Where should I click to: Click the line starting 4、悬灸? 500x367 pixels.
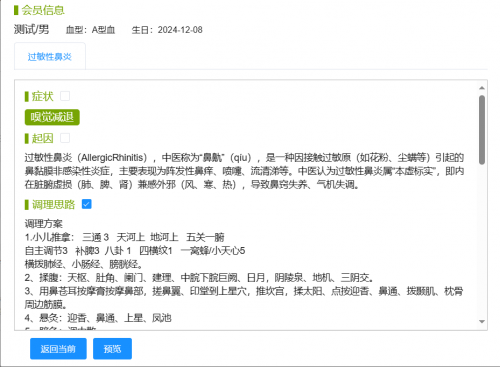(98, 318)
